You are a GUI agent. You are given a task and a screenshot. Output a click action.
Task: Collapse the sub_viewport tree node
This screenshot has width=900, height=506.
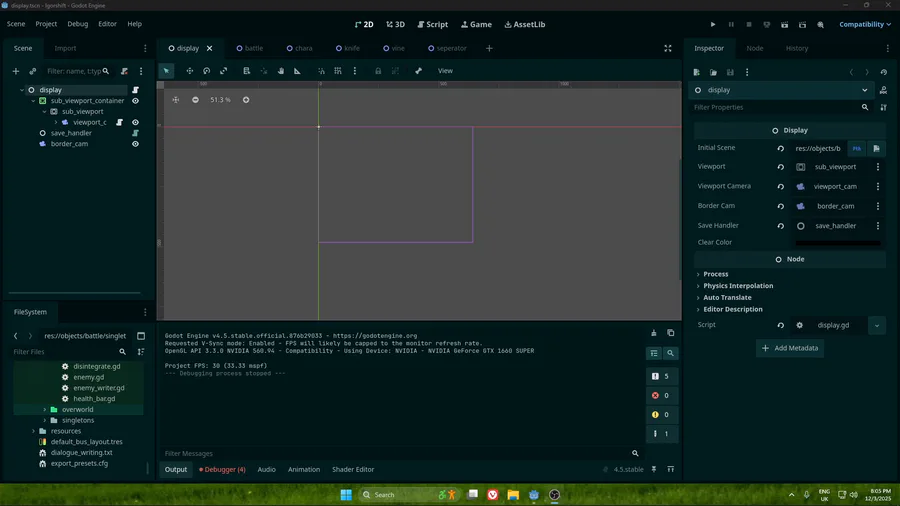44,111
